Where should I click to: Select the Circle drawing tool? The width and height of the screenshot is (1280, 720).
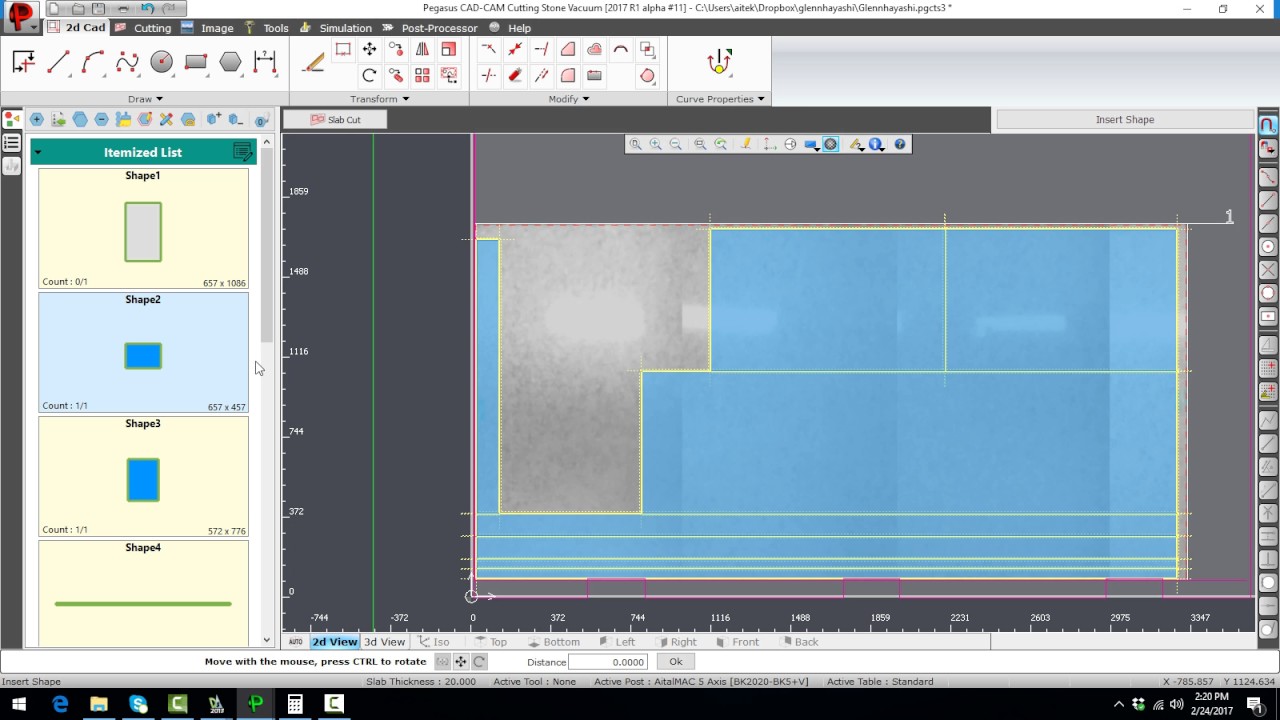161,62
